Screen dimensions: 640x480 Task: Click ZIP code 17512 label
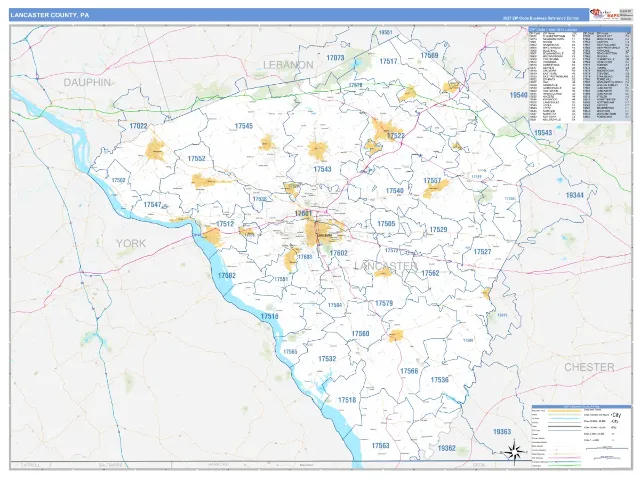tap(225, 224)
